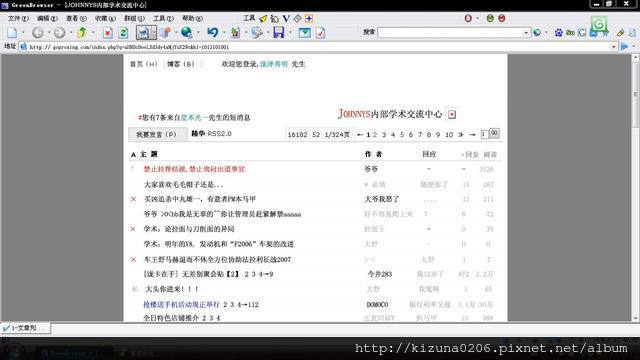Run search with the green globe icon
640x360 pixels.
coord(537,33)
